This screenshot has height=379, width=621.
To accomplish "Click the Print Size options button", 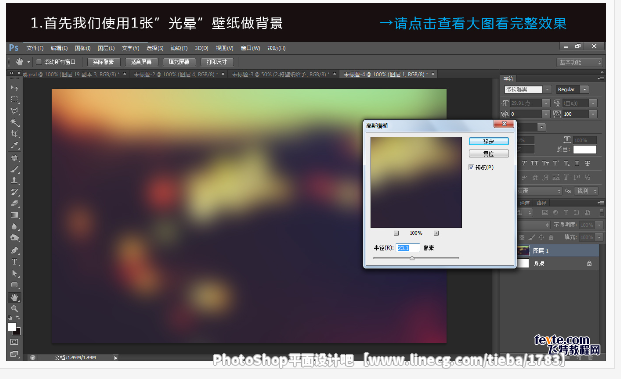I will pos(217,62).
